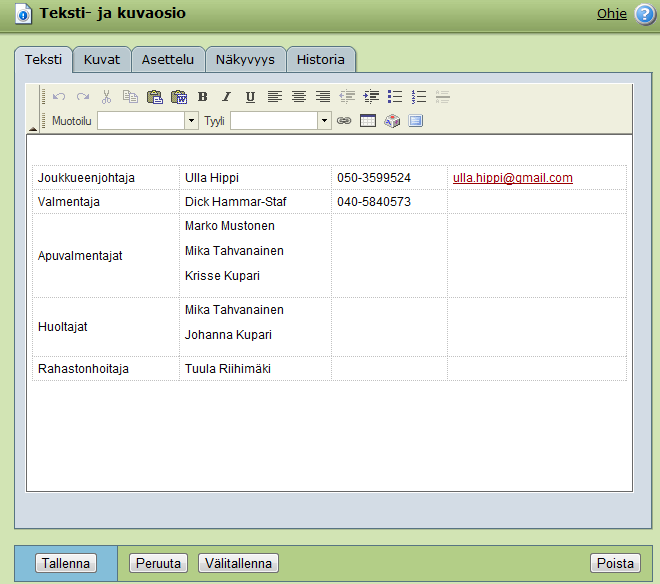Align text right

tap(323, 97)
